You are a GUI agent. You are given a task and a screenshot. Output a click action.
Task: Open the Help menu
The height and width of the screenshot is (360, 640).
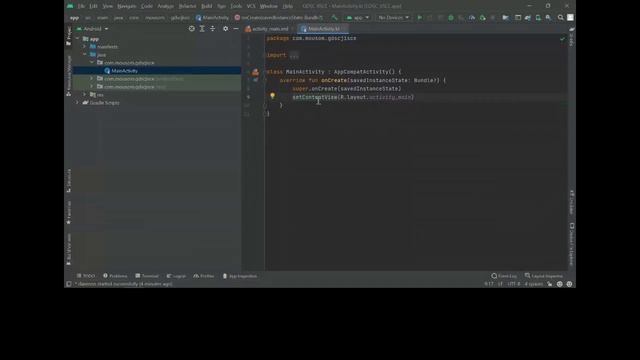tap(287, 6)
